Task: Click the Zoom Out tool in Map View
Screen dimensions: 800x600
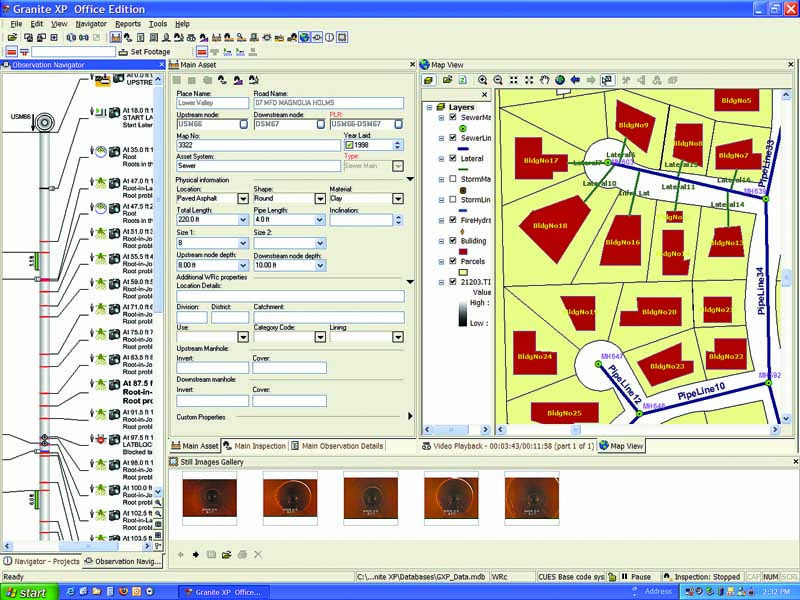Action: click(x=498, y=80)
